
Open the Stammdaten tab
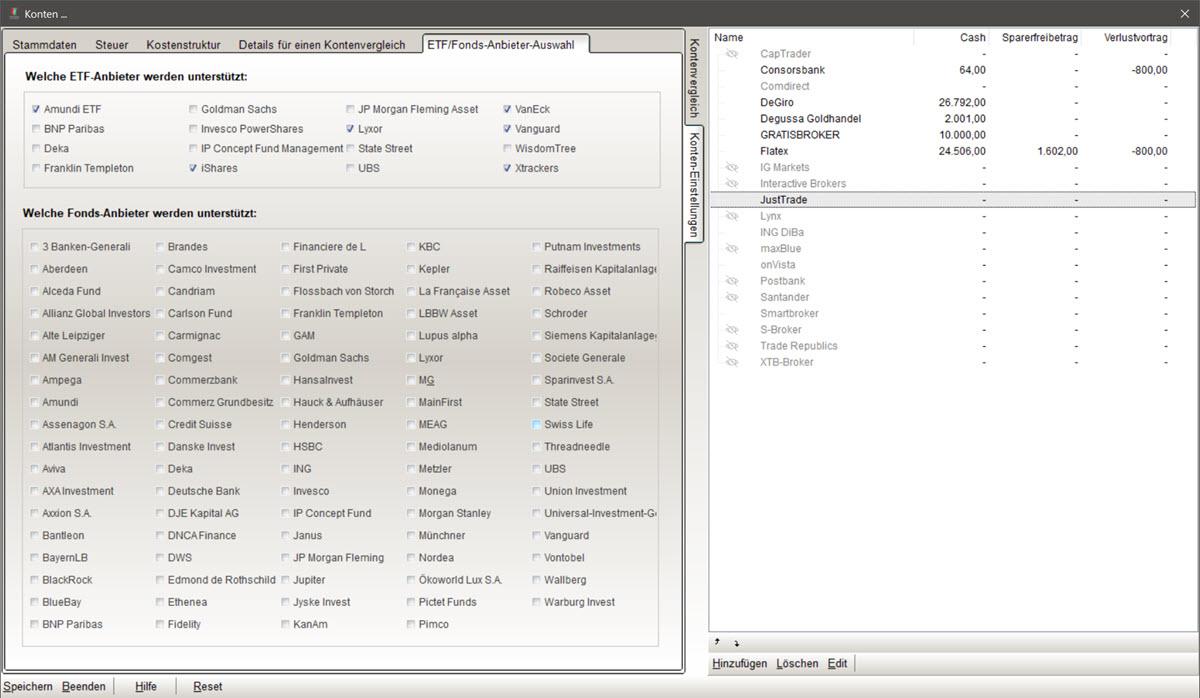click(45, 45)
